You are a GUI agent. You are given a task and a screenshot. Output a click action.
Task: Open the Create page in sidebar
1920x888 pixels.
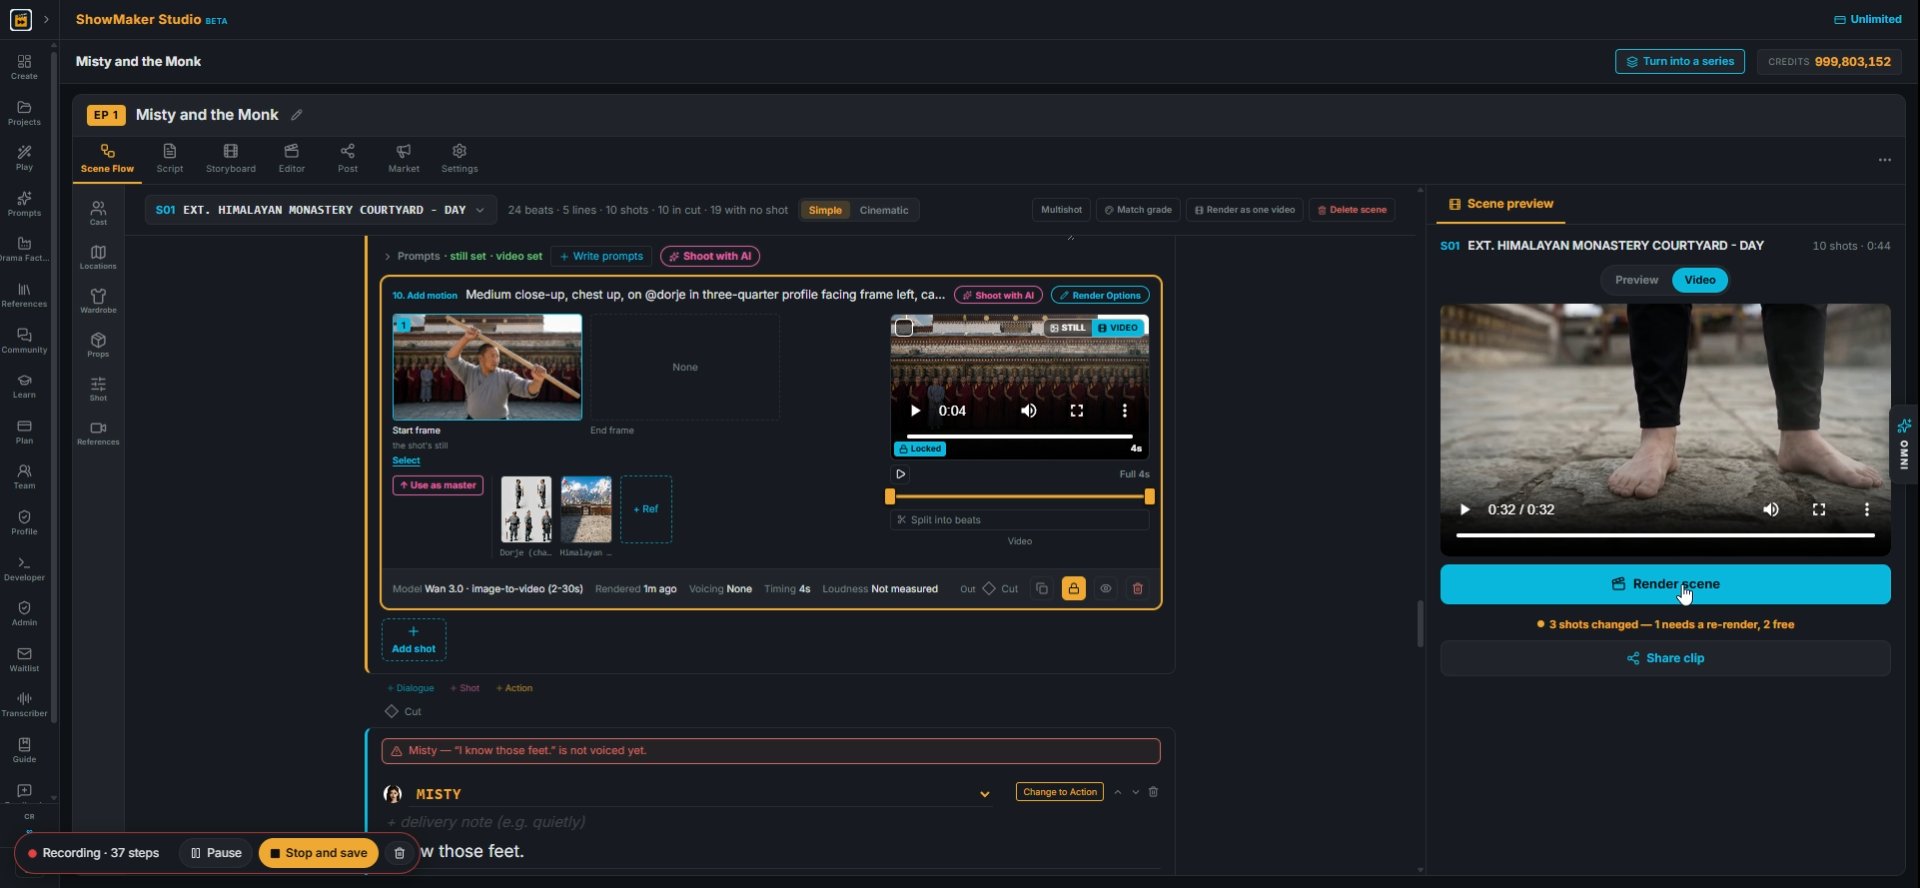click(x=24, y=67)
